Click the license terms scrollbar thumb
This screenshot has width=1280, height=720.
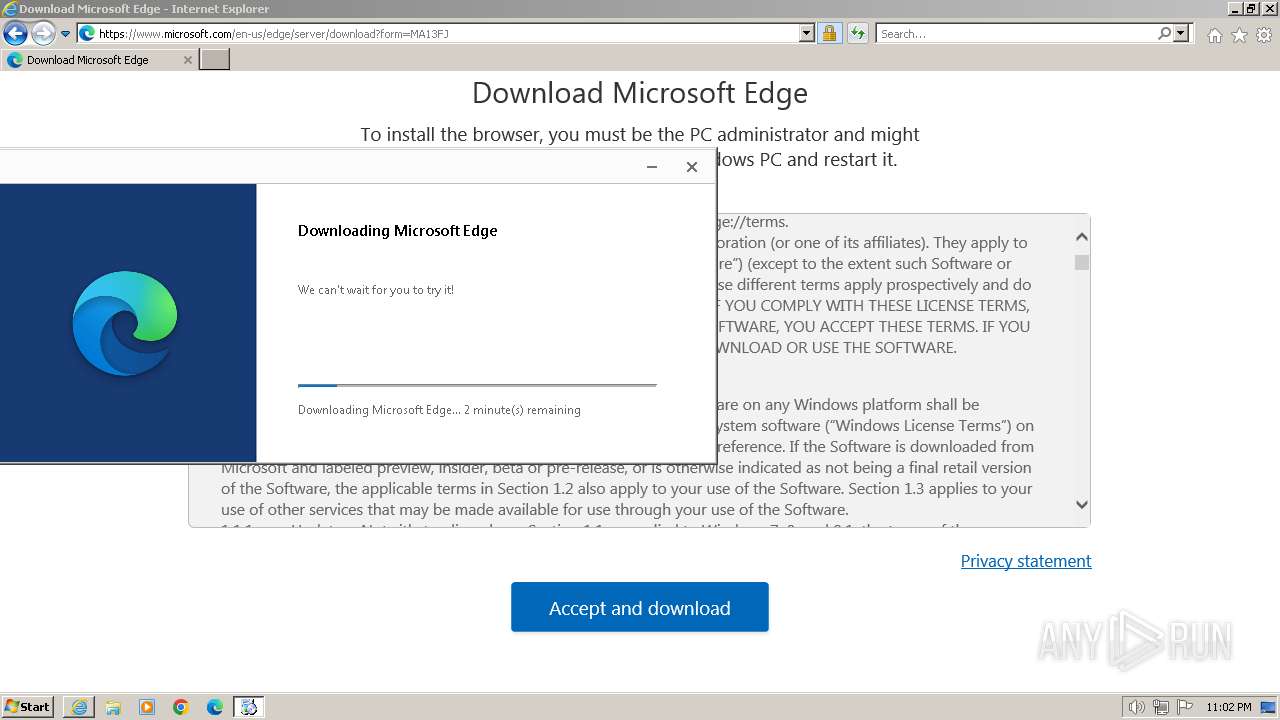[x=1081, y=262]
